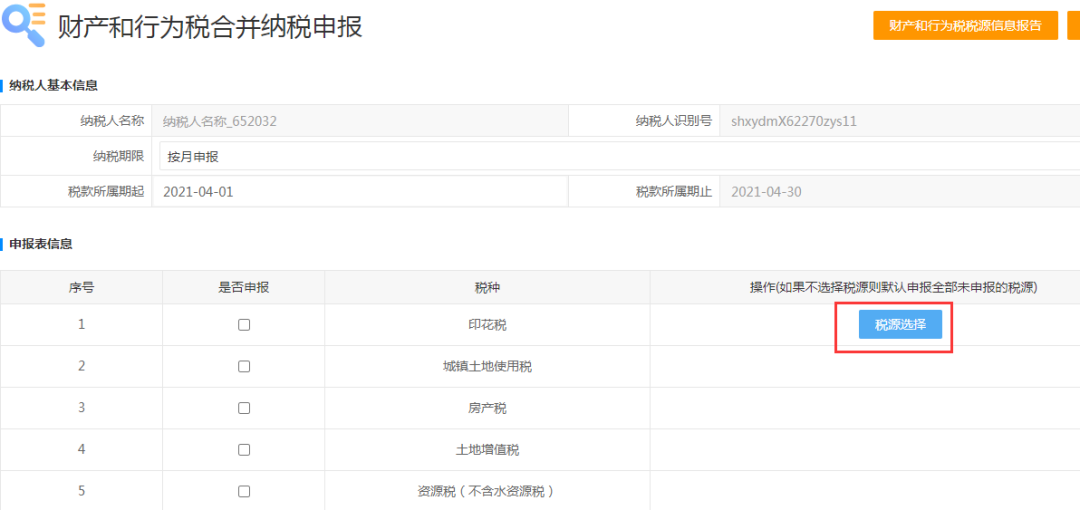Viewport: 1080px width, 510px height.
Task: Check the 印花税 declaration checkbox
Action: pos(244,325)
